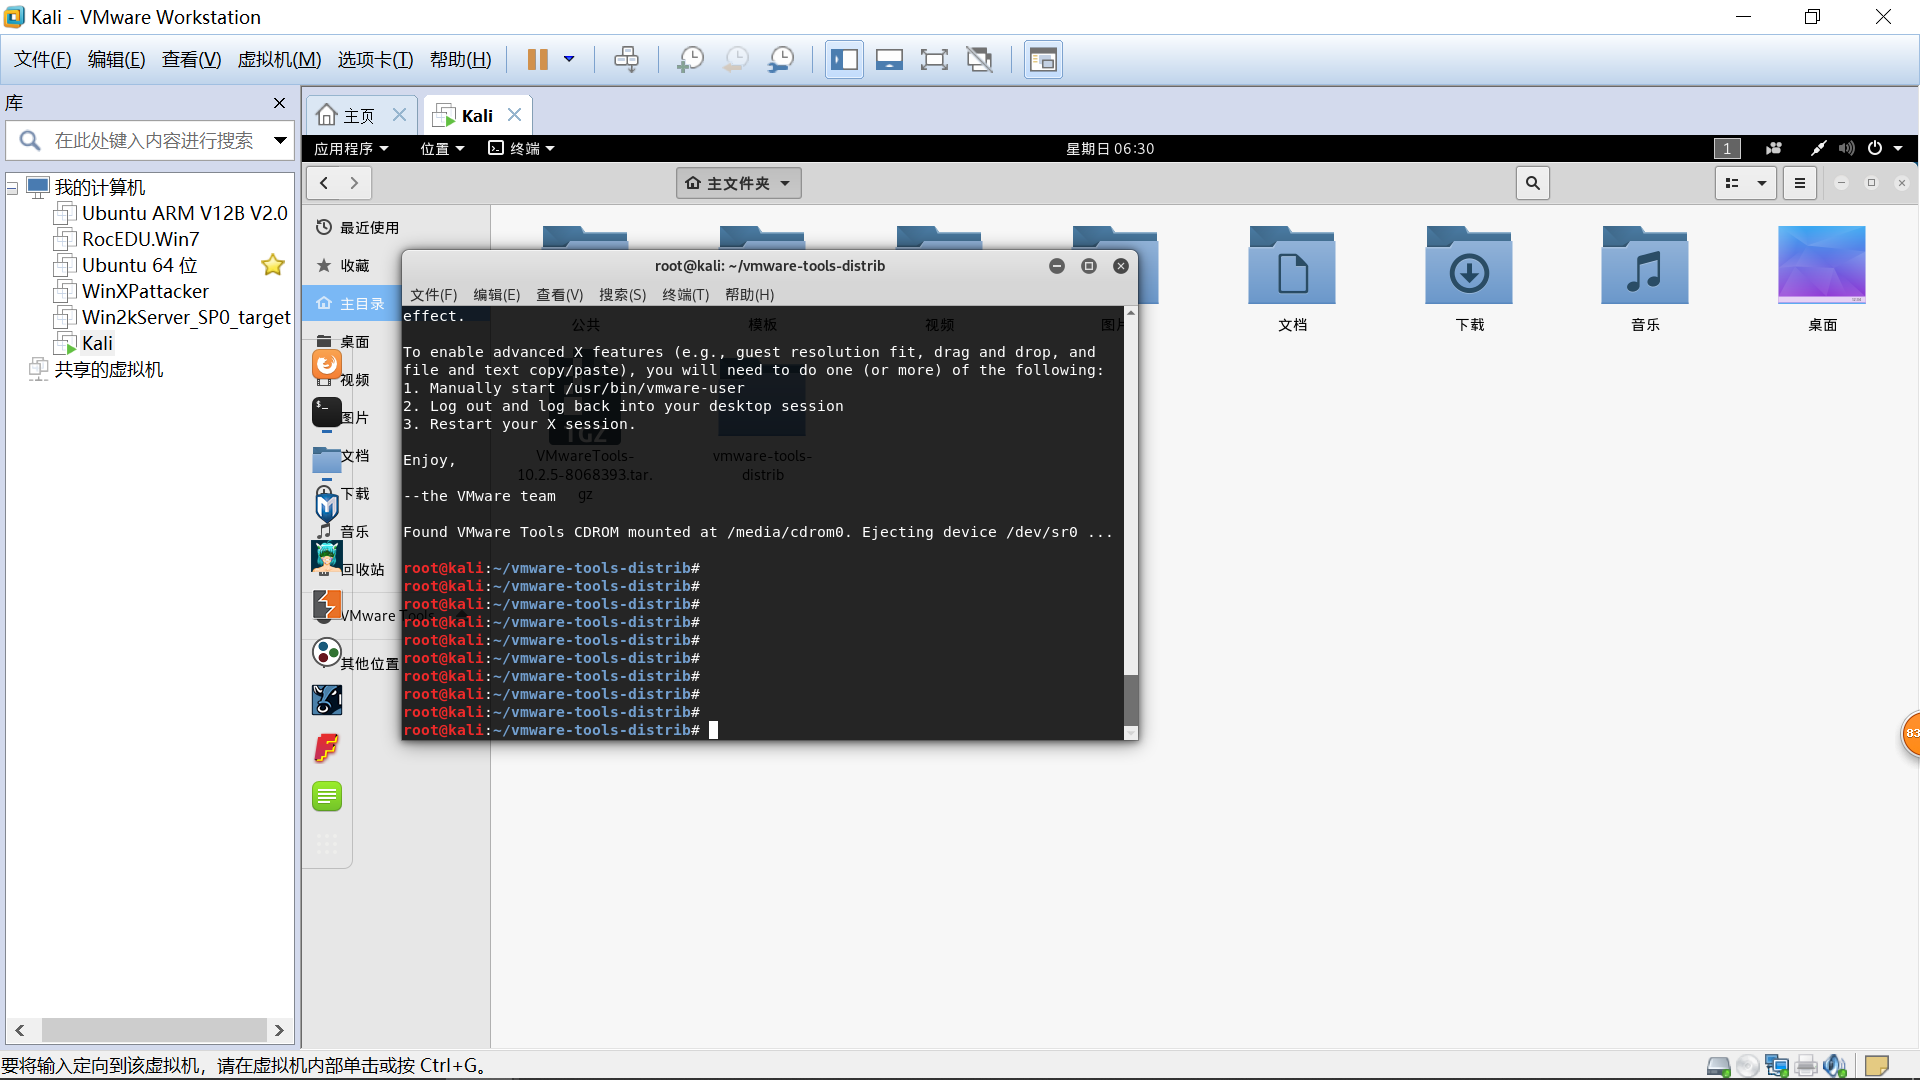
Task: Toggle the library sidebar view button
Action: [x=844, y=60]
